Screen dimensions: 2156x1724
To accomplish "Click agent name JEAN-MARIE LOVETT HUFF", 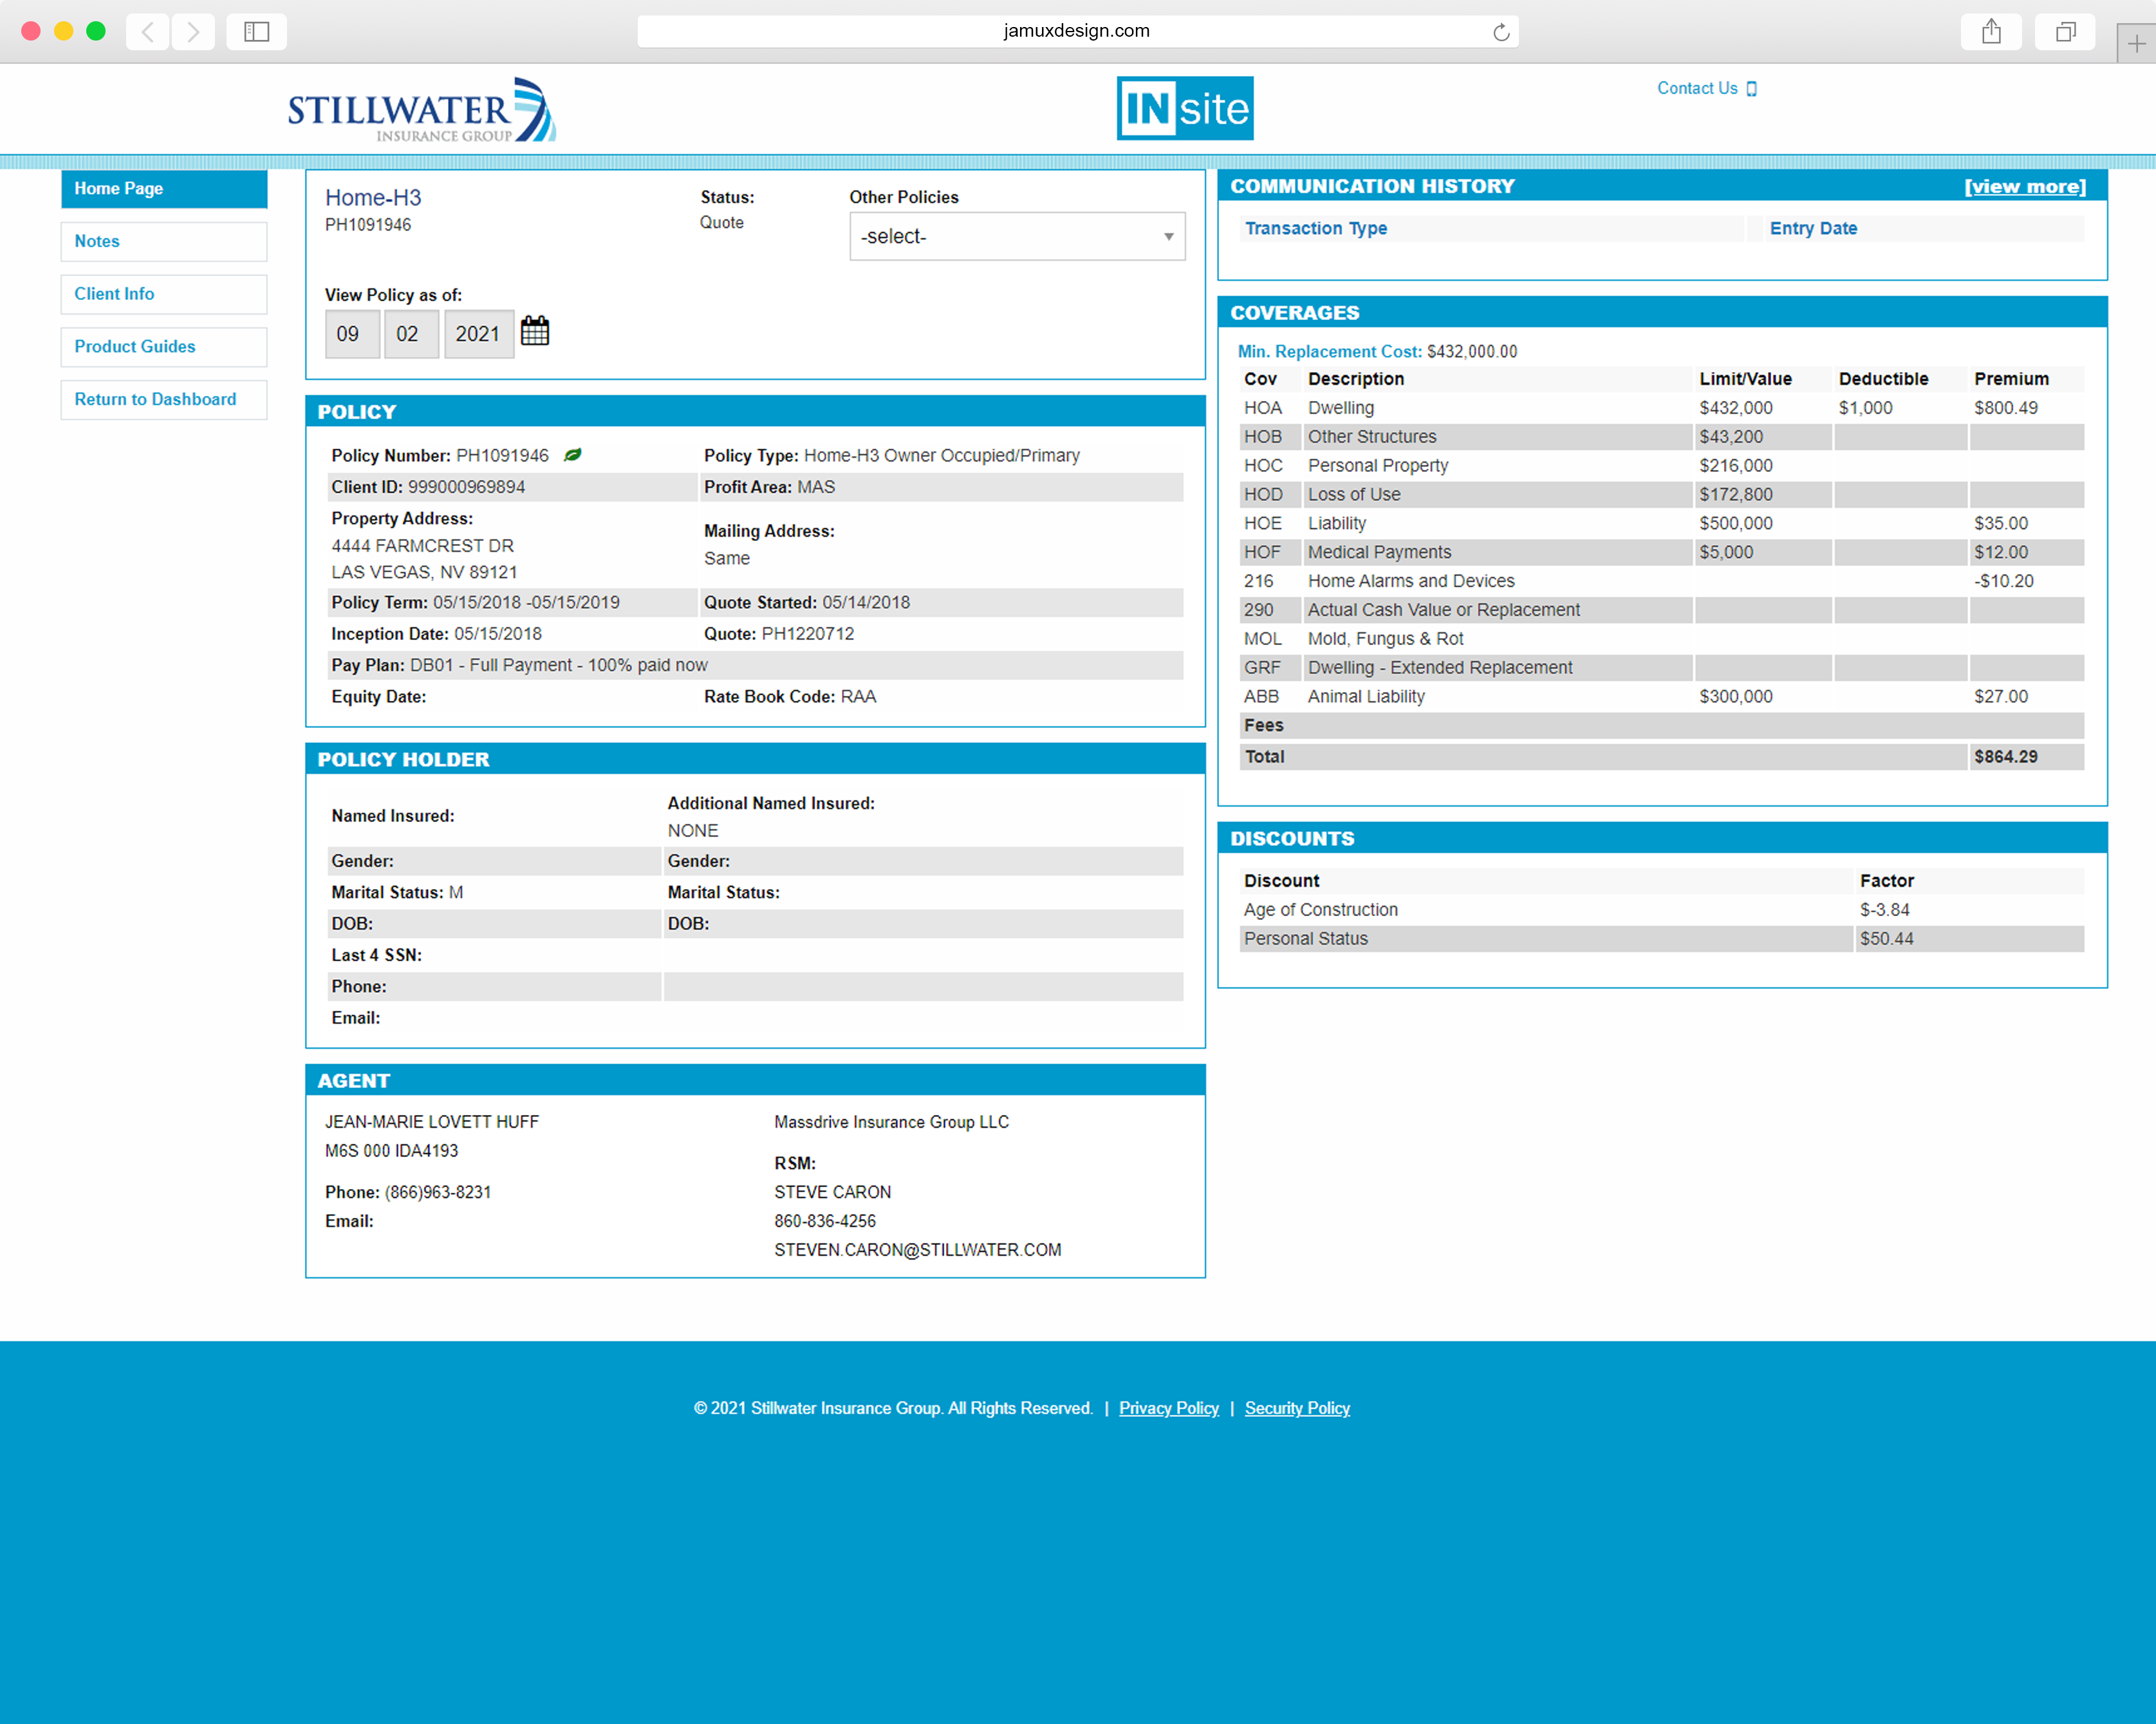I will [432, 1122].
